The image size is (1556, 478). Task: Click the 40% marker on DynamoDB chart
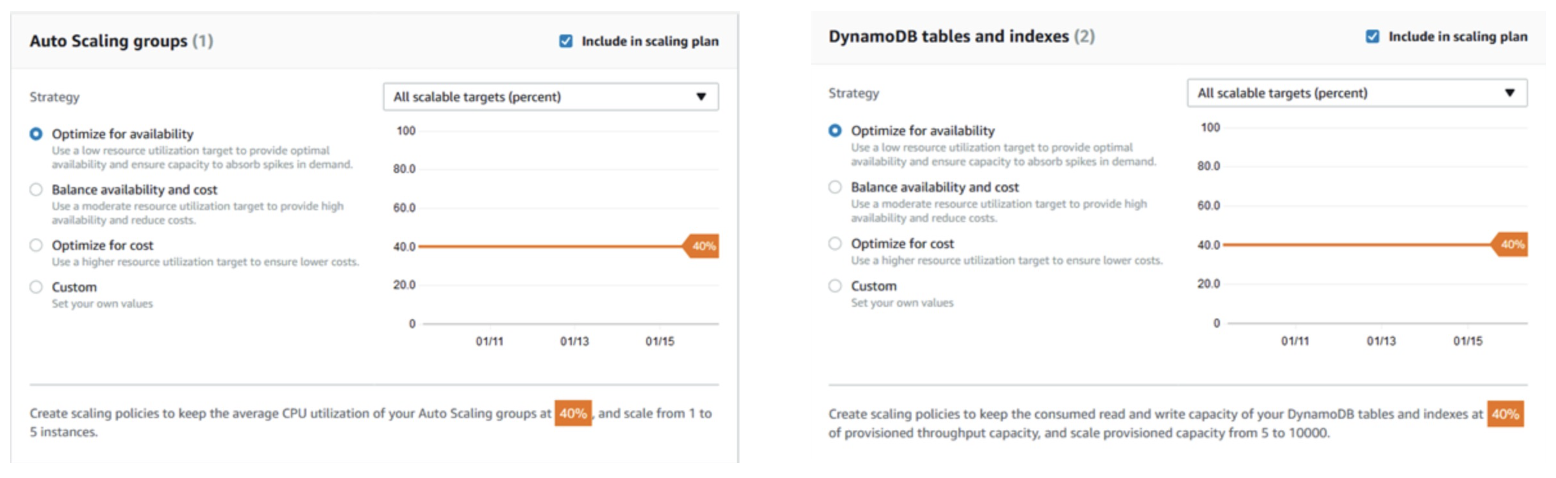[1511, 244]
